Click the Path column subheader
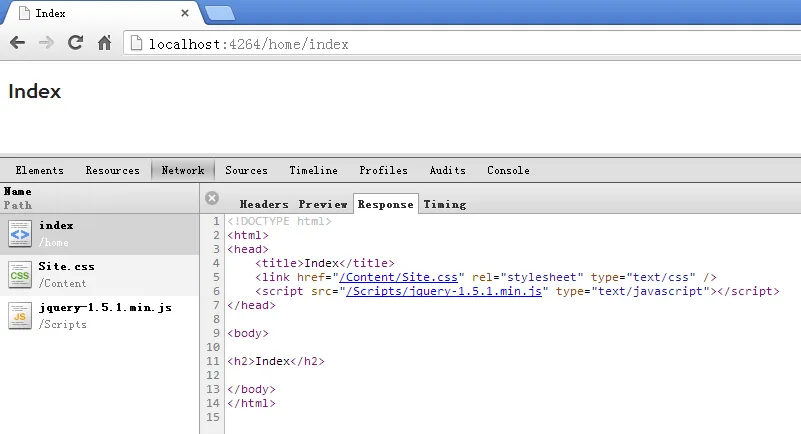 pyautogui.click(x=18, y=205)
